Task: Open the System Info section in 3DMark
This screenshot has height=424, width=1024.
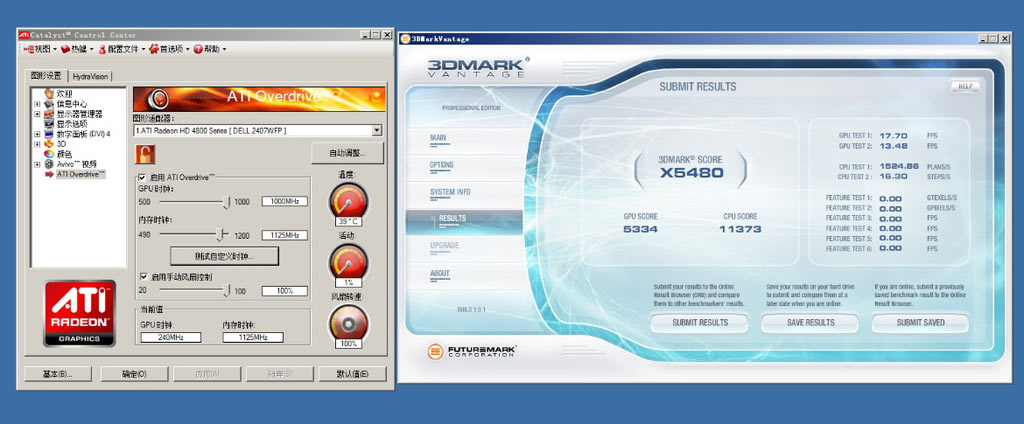Action: click(x=450, y=192)
